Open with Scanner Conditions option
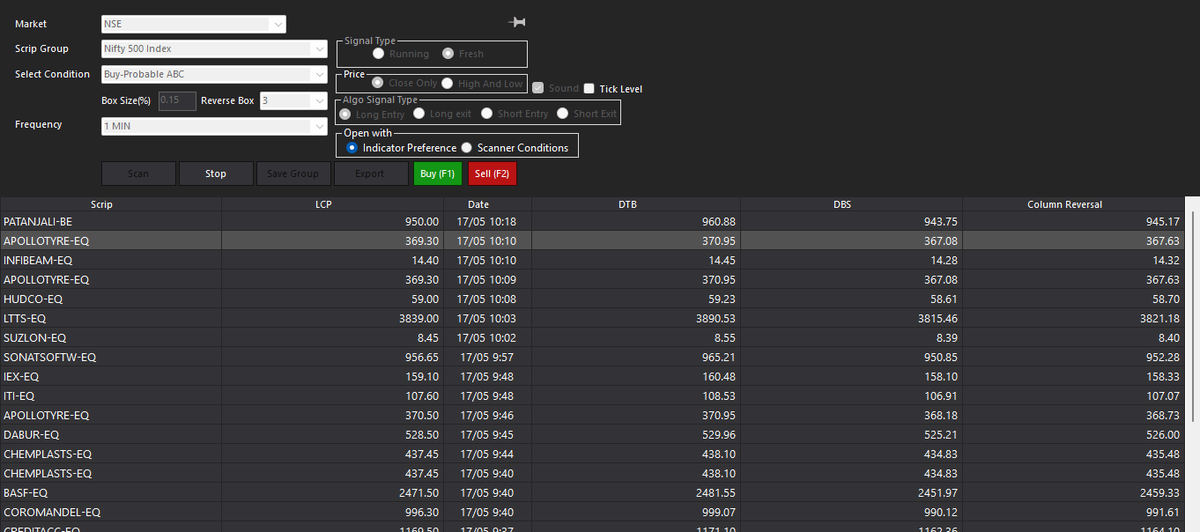The image size is (1200, 532). point(467,148)
